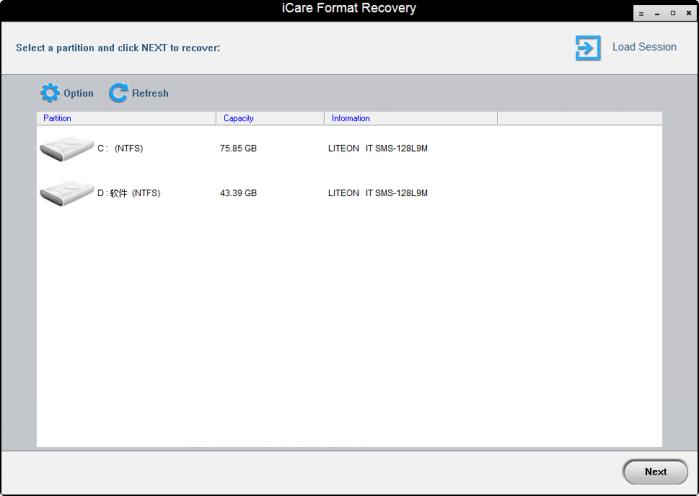Click LITEON IT SMS-128L9M in C: row
The image size is (699, 496).
[x=378, y=148]
